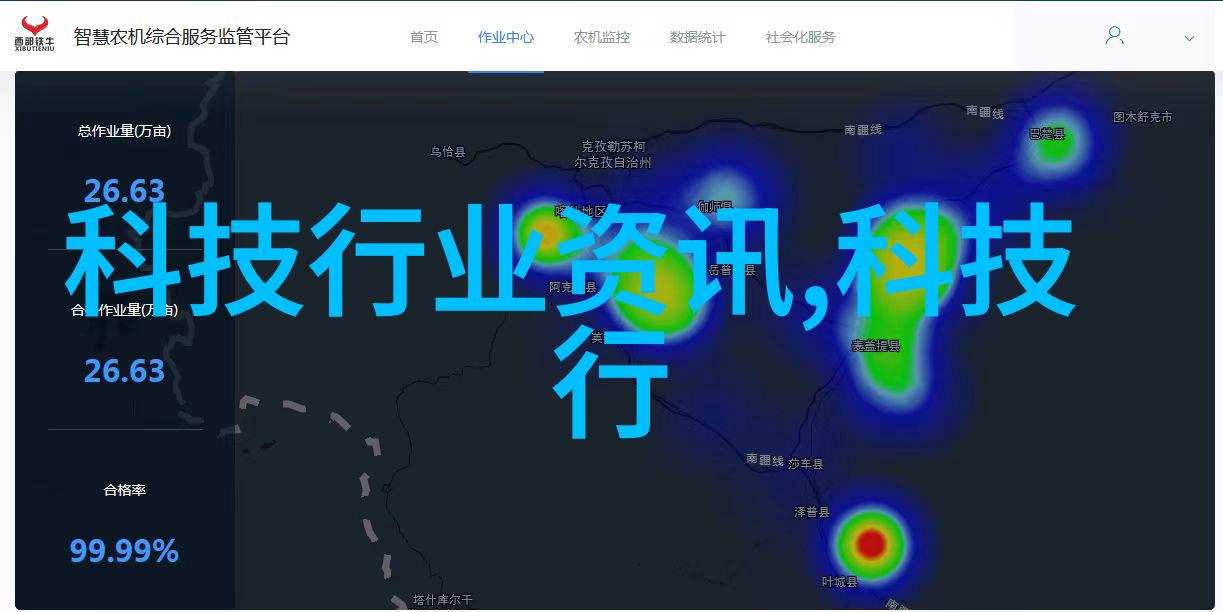Open the user profile avatar icon
1223x612 pixels.
point(1114,36)
